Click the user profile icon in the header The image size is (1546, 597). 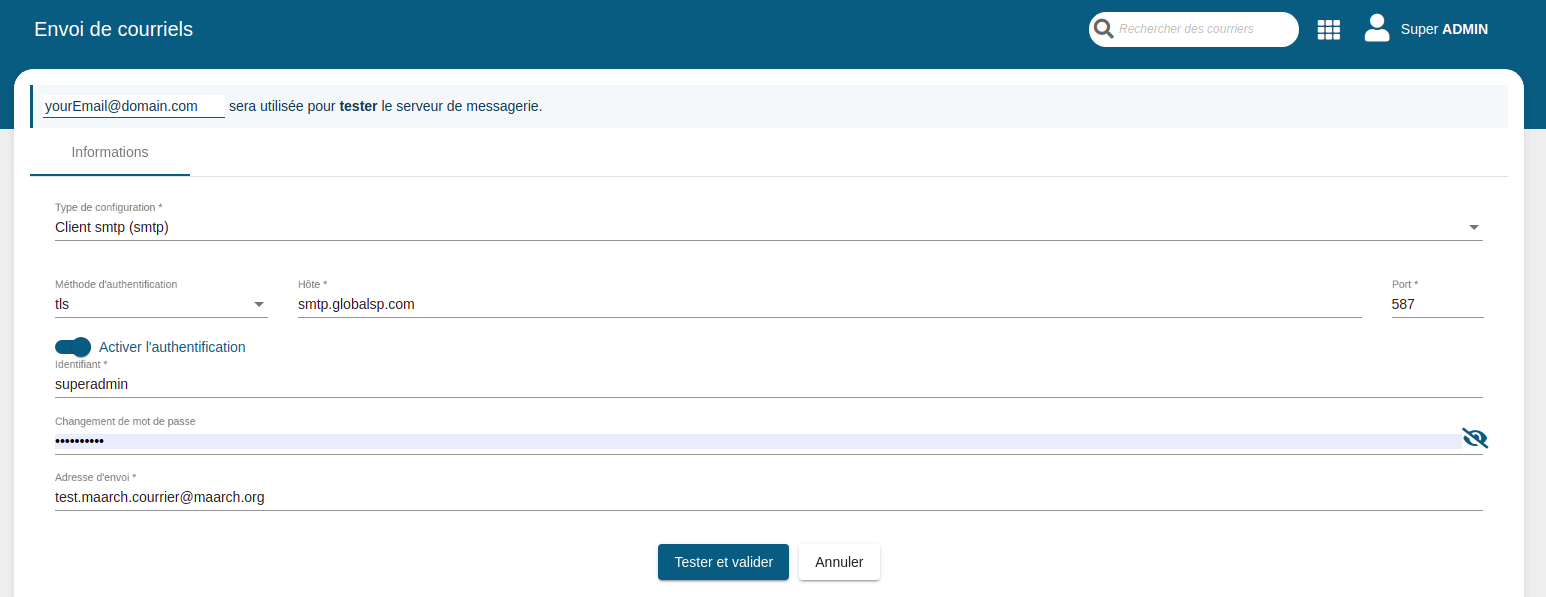click(x=1377, y=27)
